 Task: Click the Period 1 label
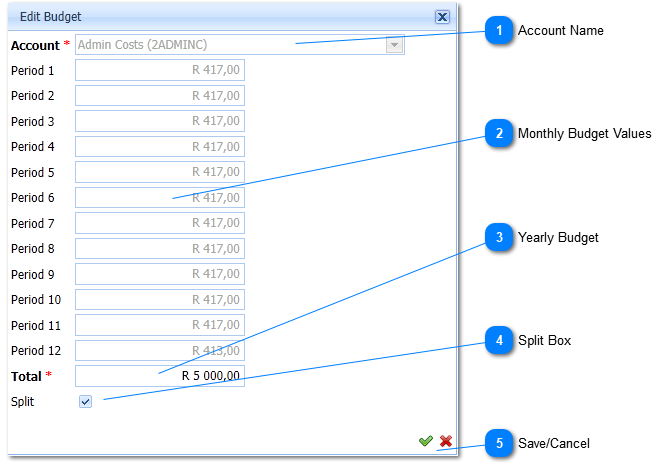(32, 71)
